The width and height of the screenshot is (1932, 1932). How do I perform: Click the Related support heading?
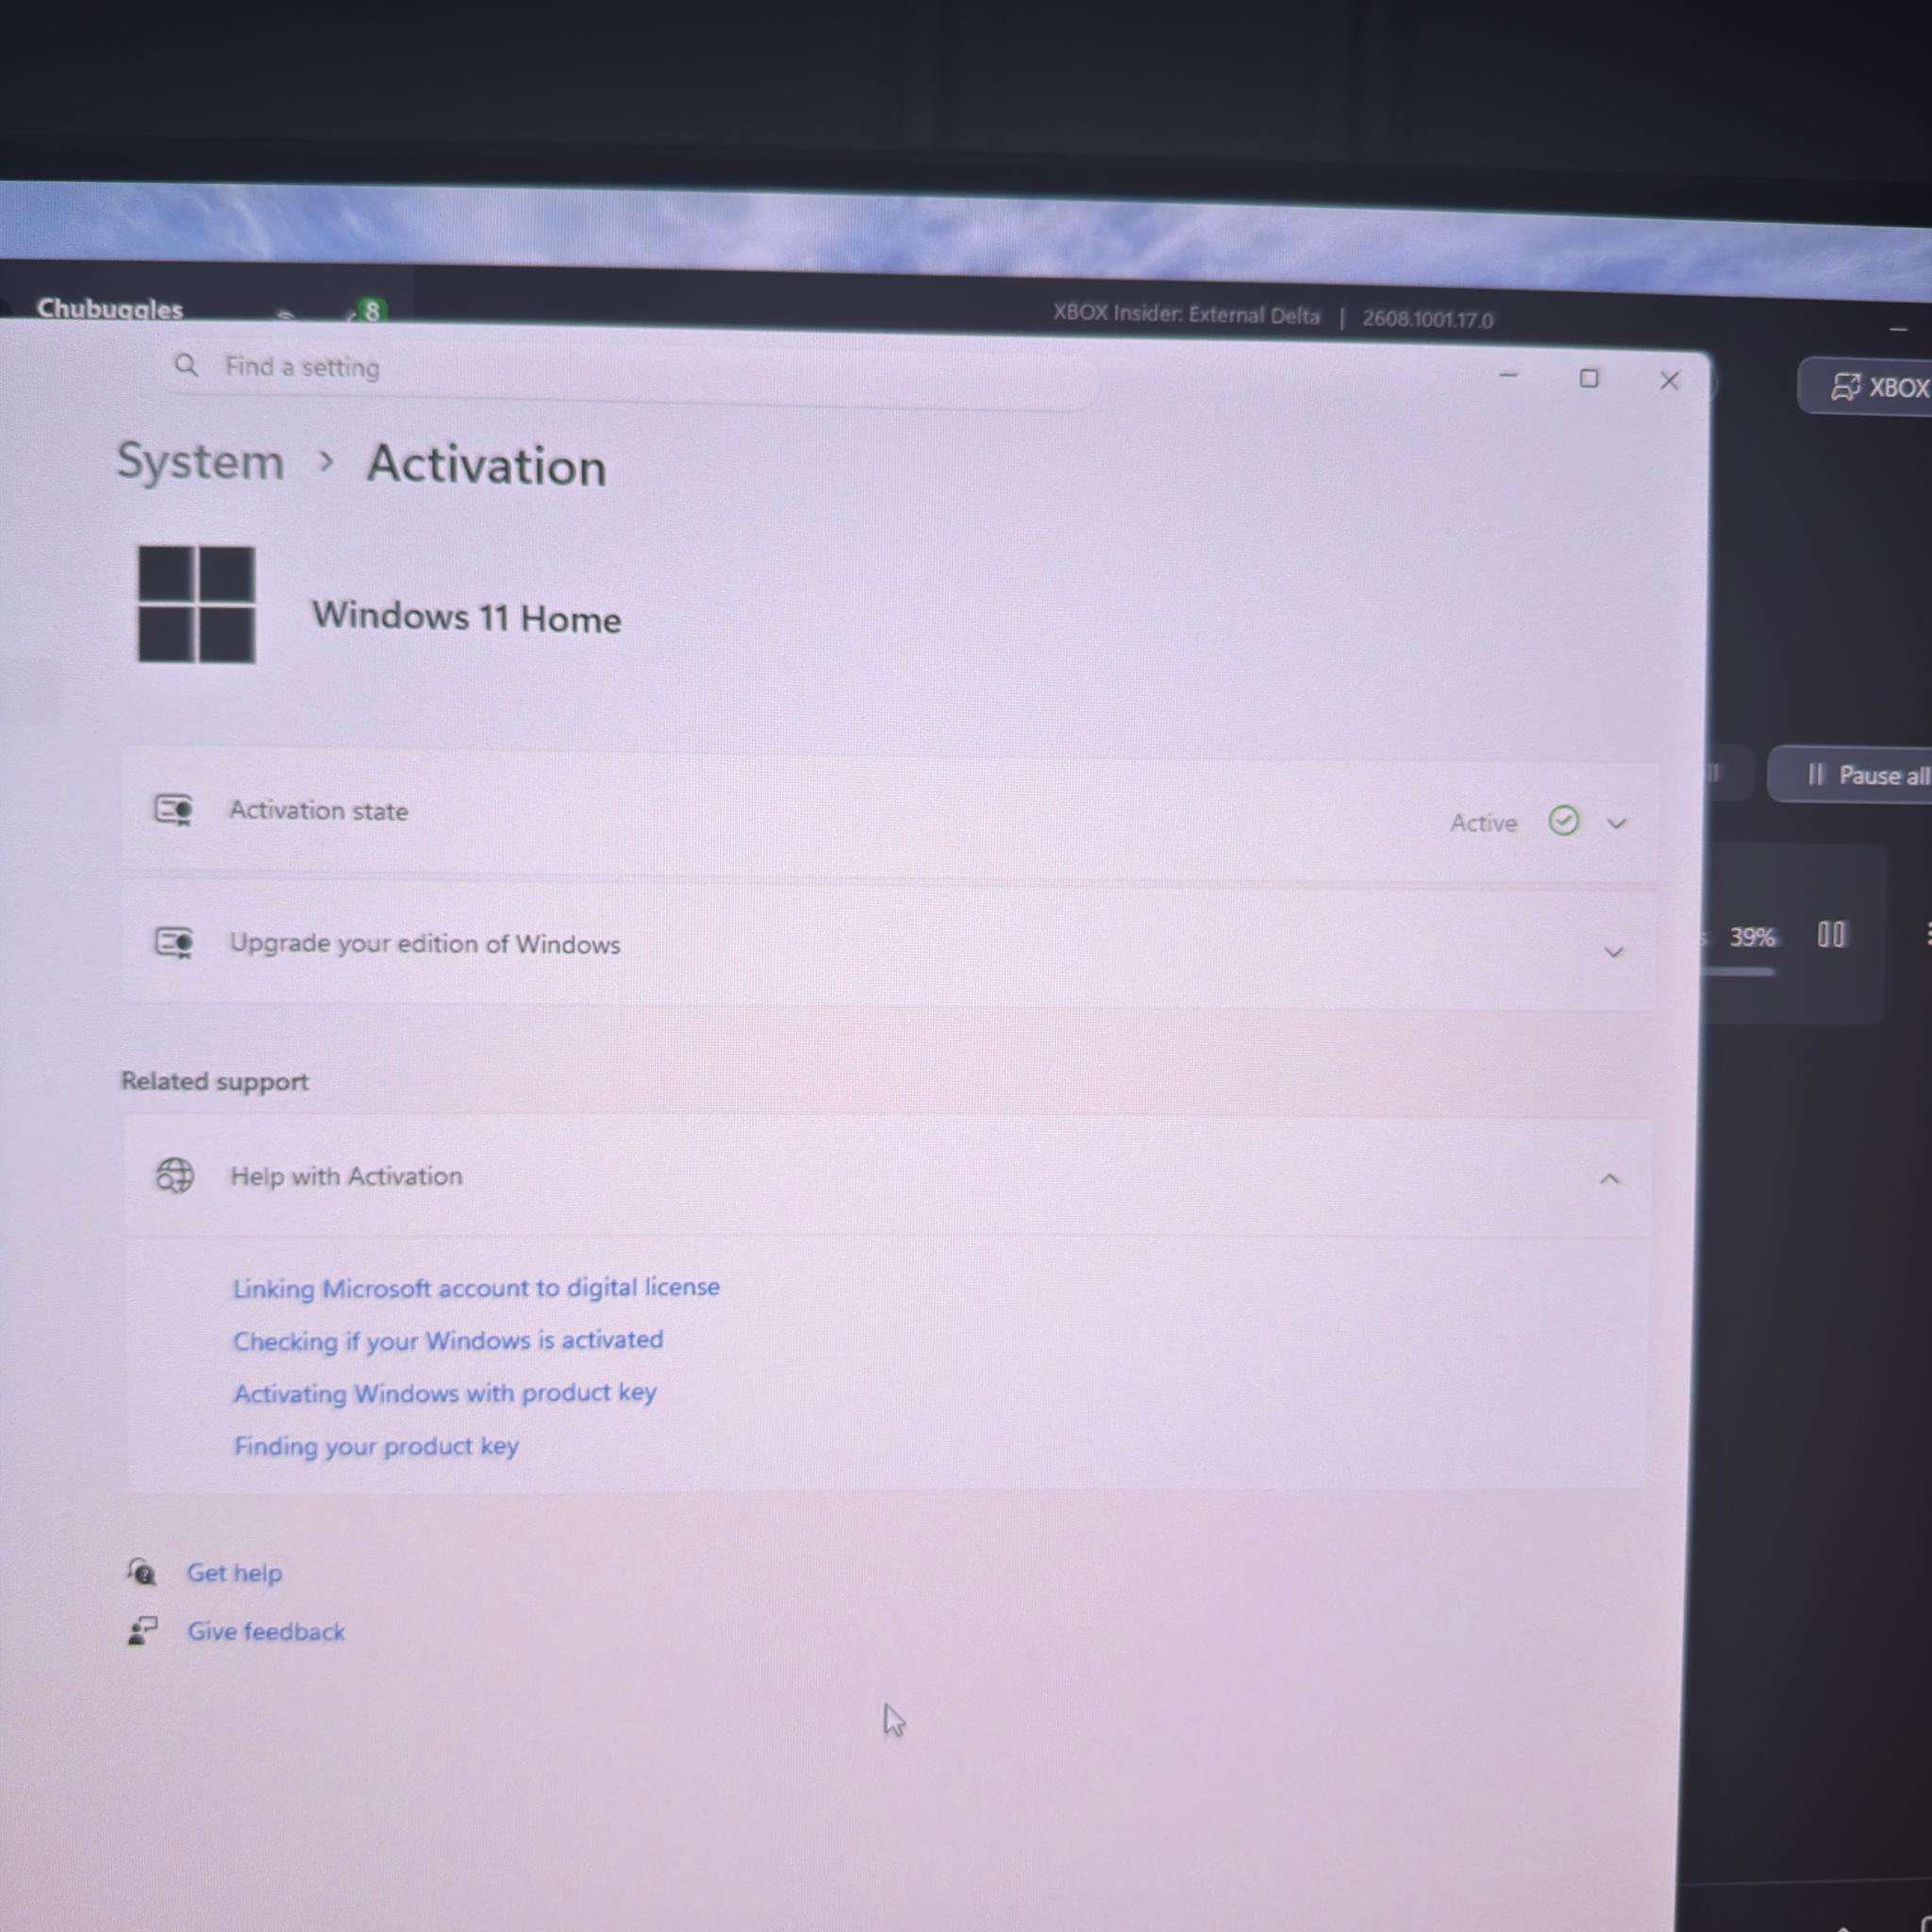[x=215, y=1081]
